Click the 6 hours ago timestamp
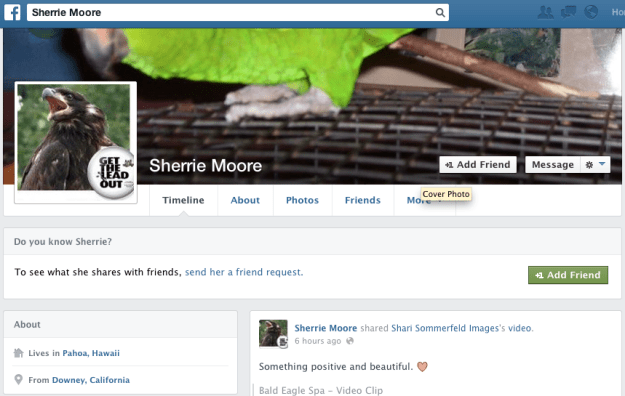Viewport: 625px width, 396px height. pyautogui.click(x=318, y=341)
